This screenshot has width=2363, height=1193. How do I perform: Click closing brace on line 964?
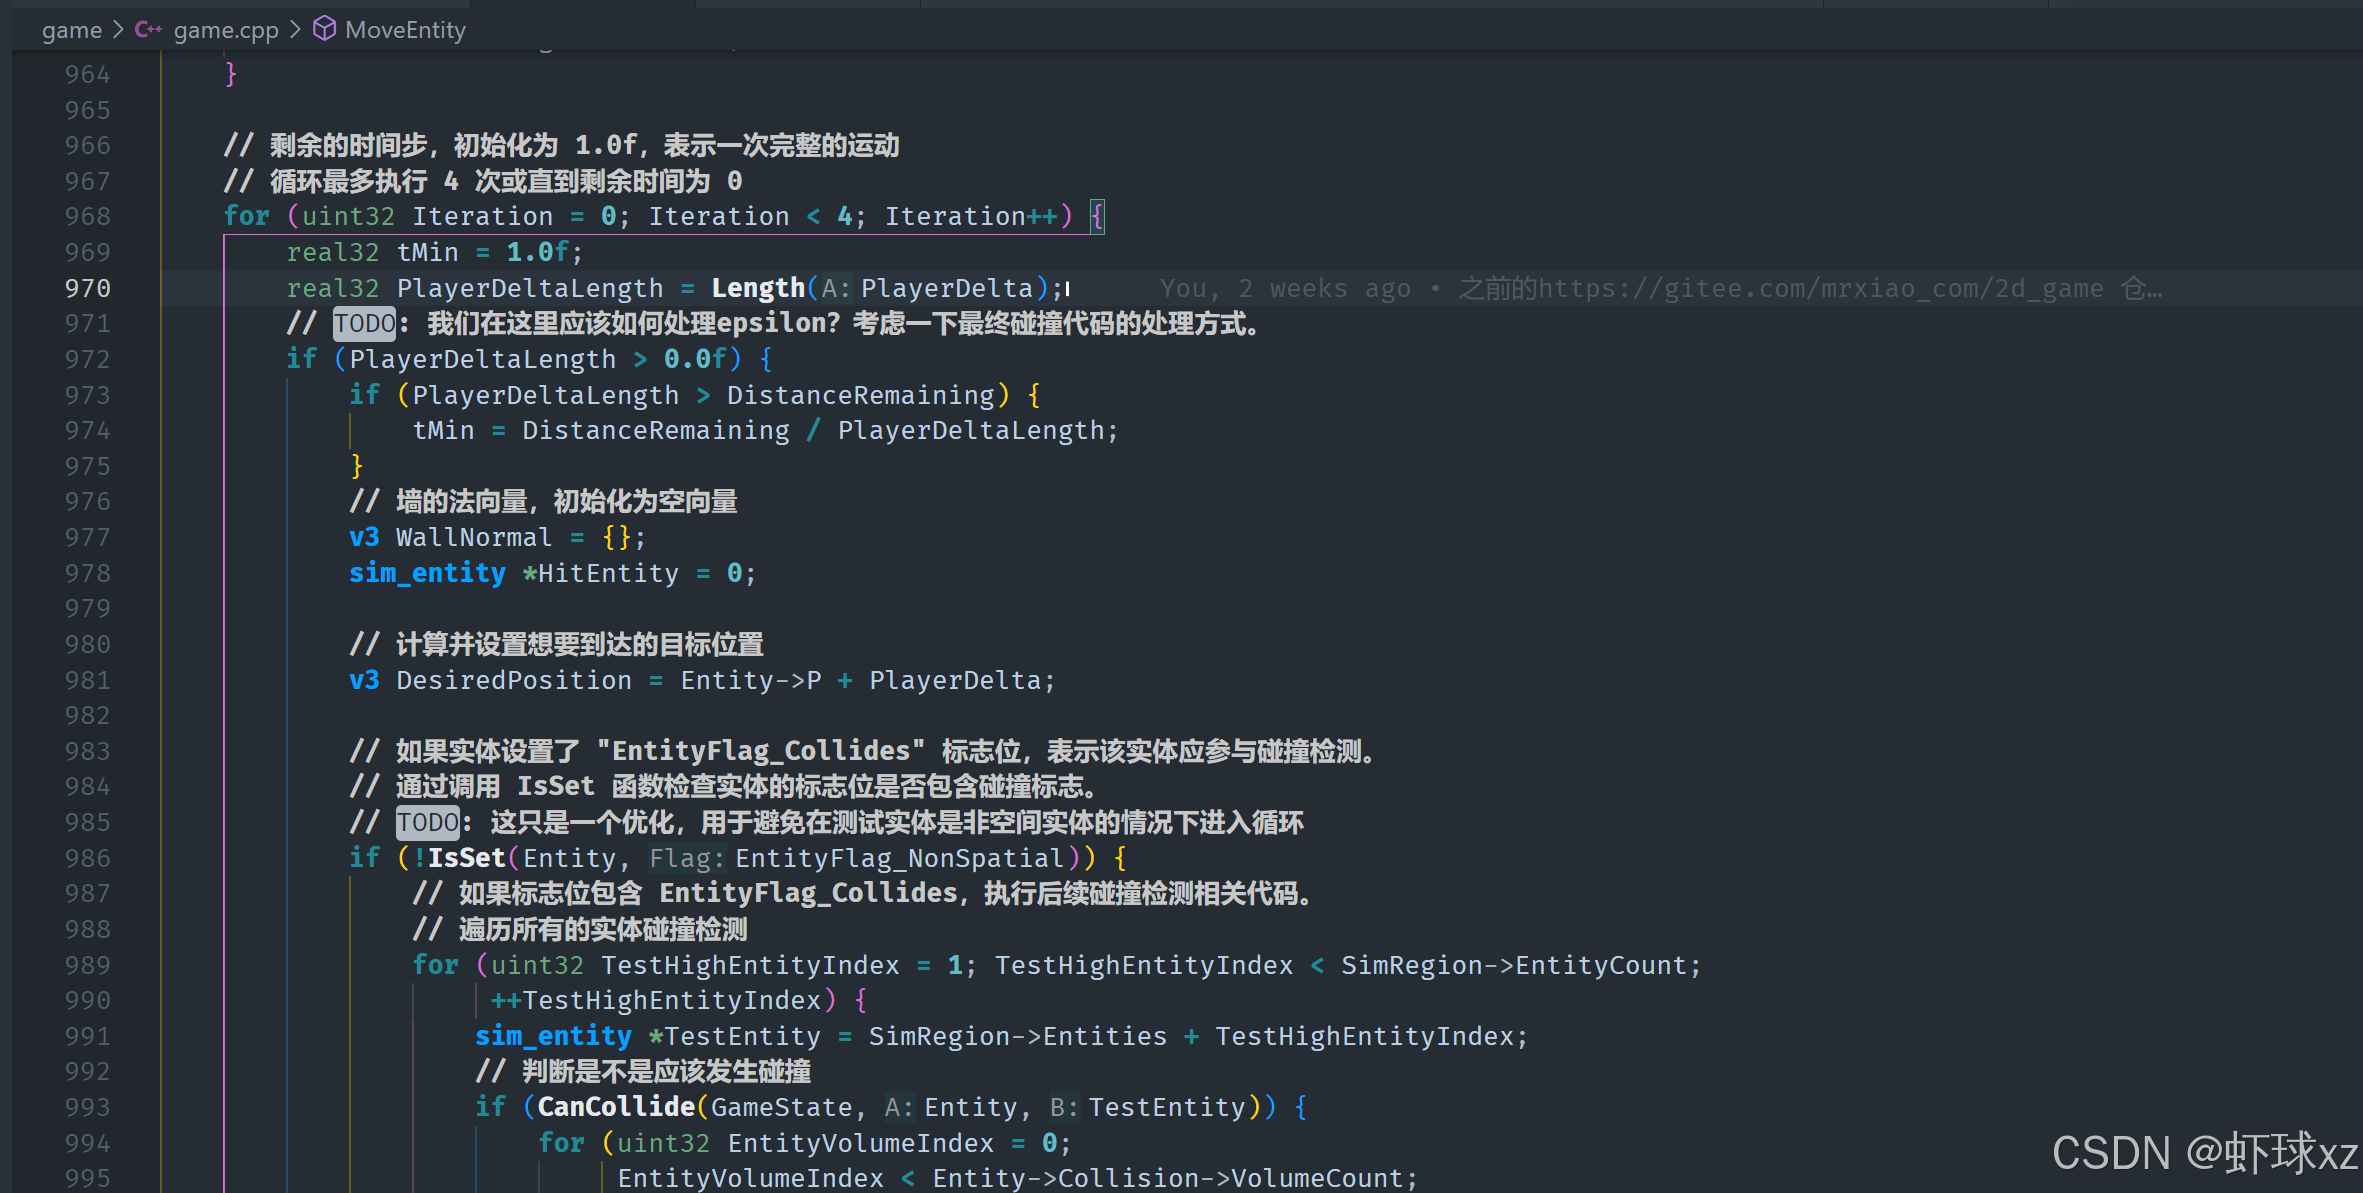click(x=231, y=74)
